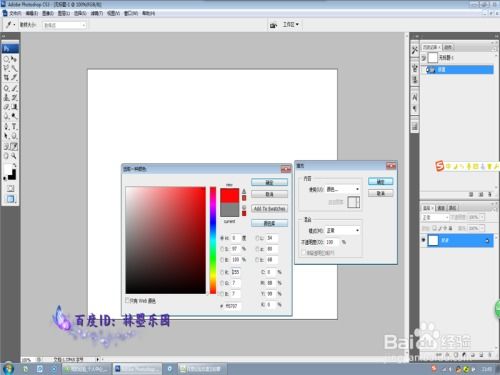Open the Use contents dropdown in Fill dialog
Screen dimensions: 500x375
[343, 189]
